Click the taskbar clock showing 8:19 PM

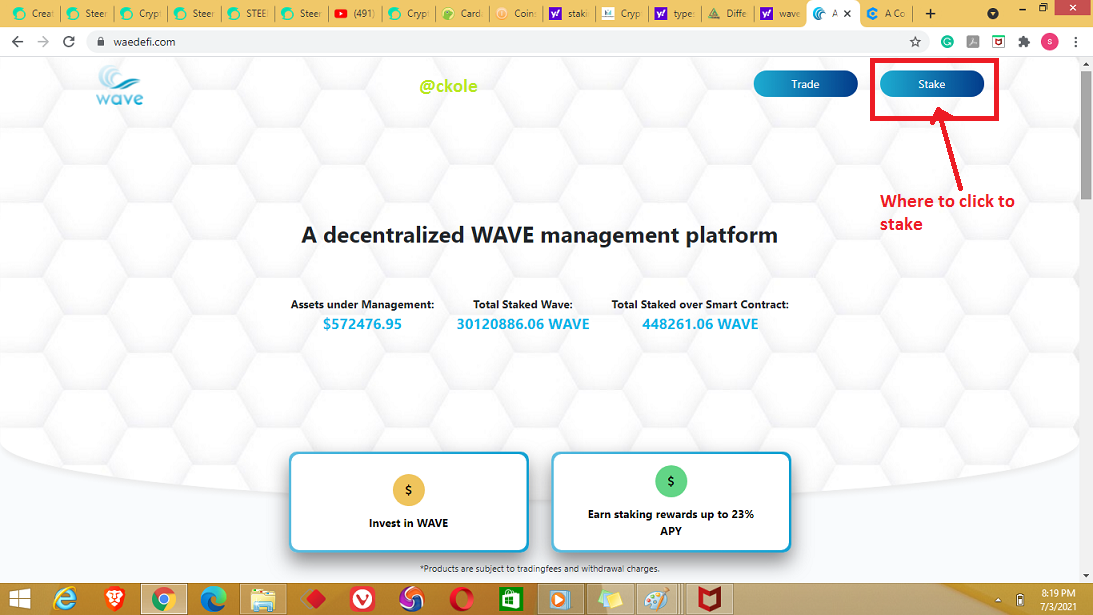pos(1058,600)
